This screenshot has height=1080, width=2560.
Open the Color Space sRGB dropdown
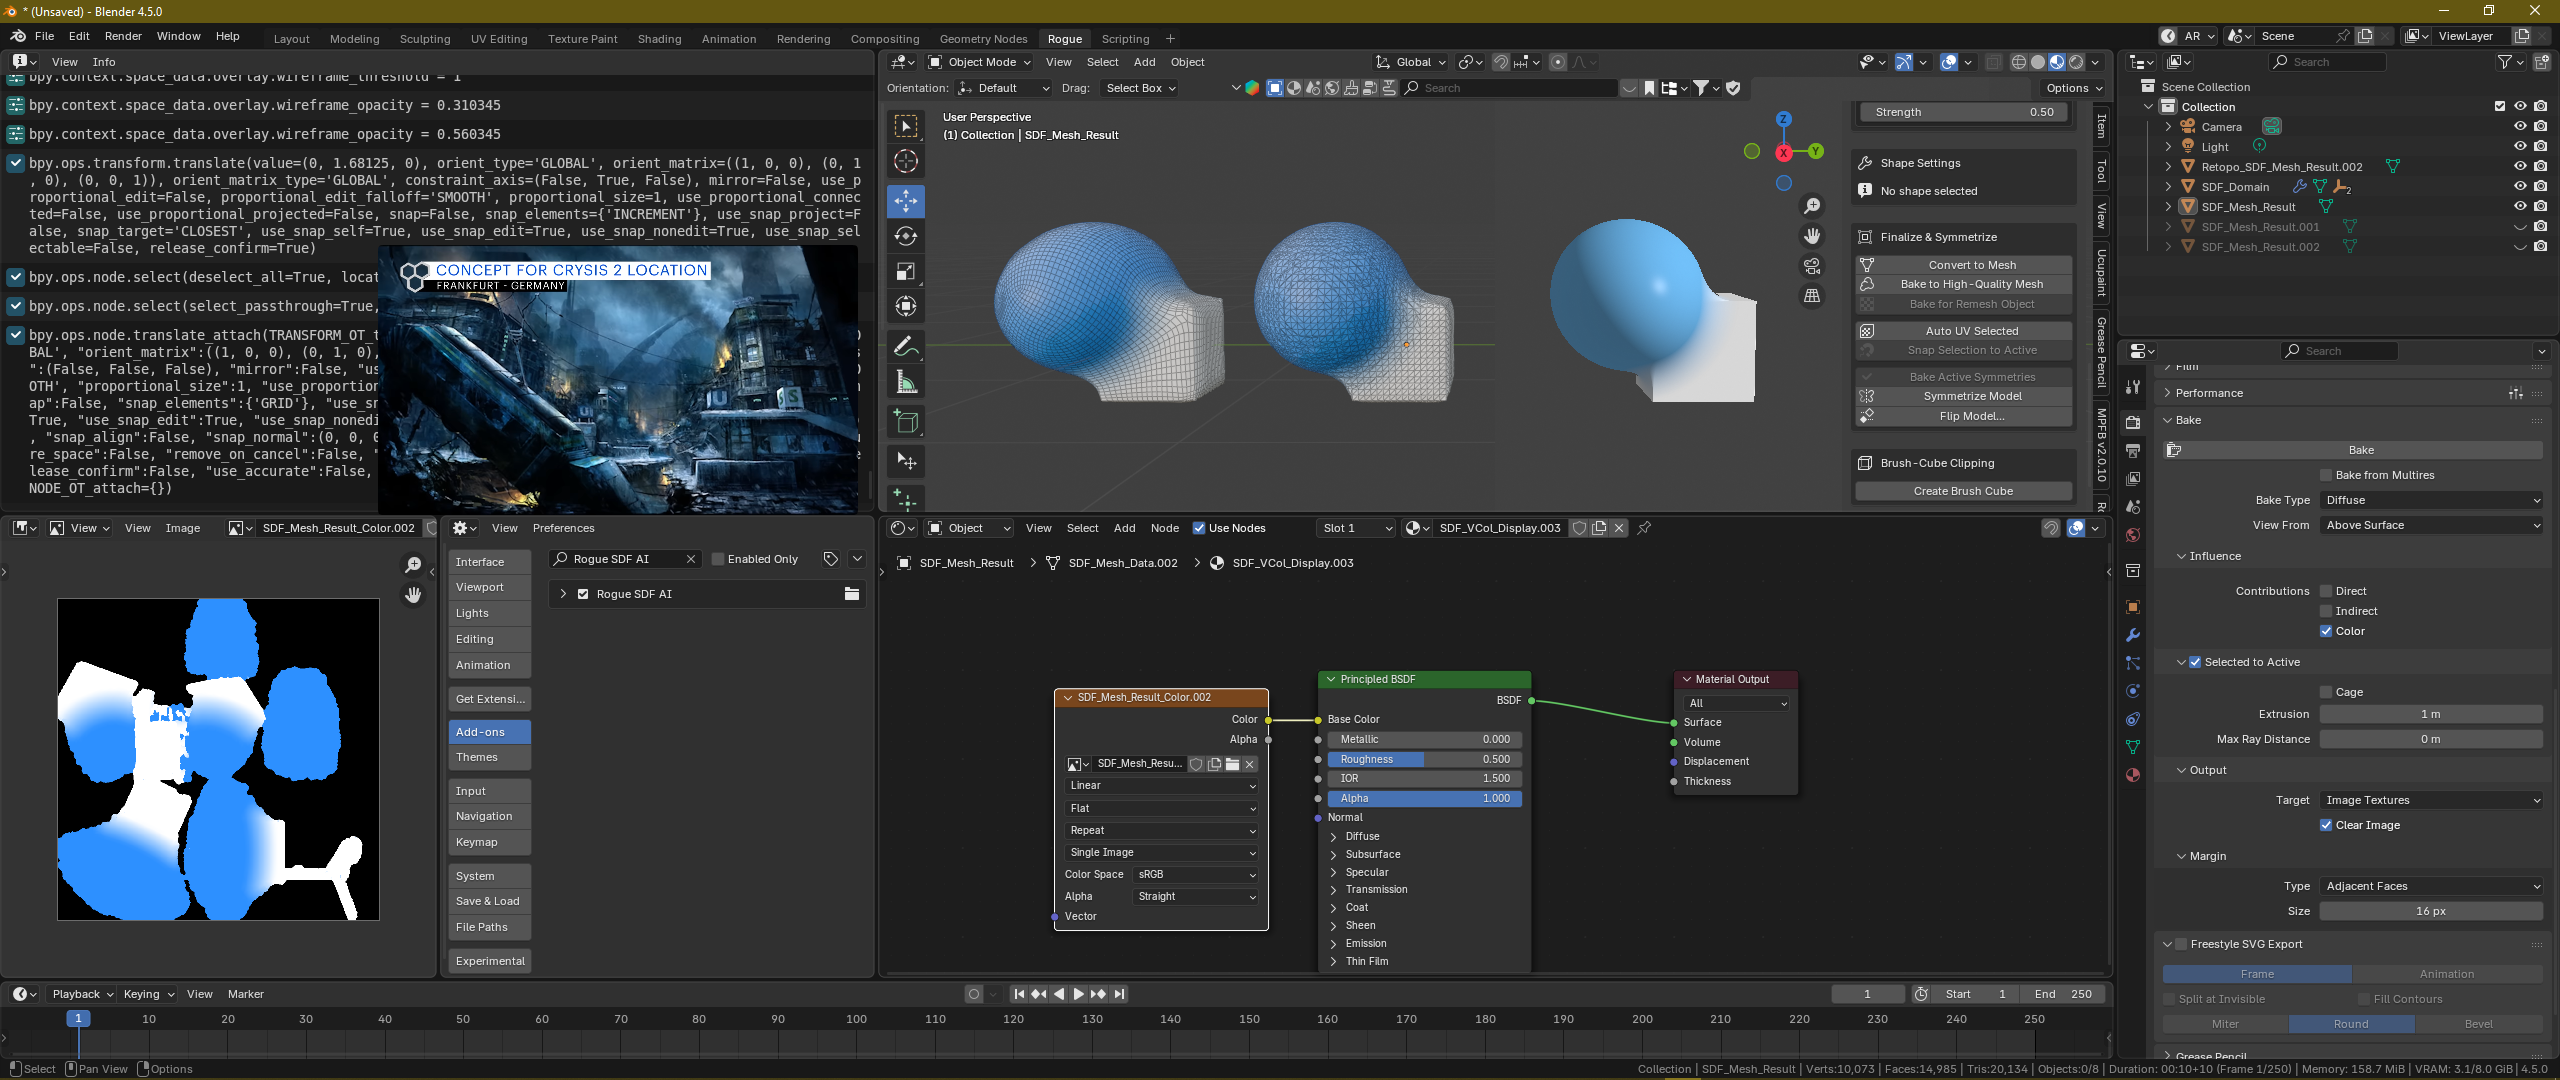1196,874
